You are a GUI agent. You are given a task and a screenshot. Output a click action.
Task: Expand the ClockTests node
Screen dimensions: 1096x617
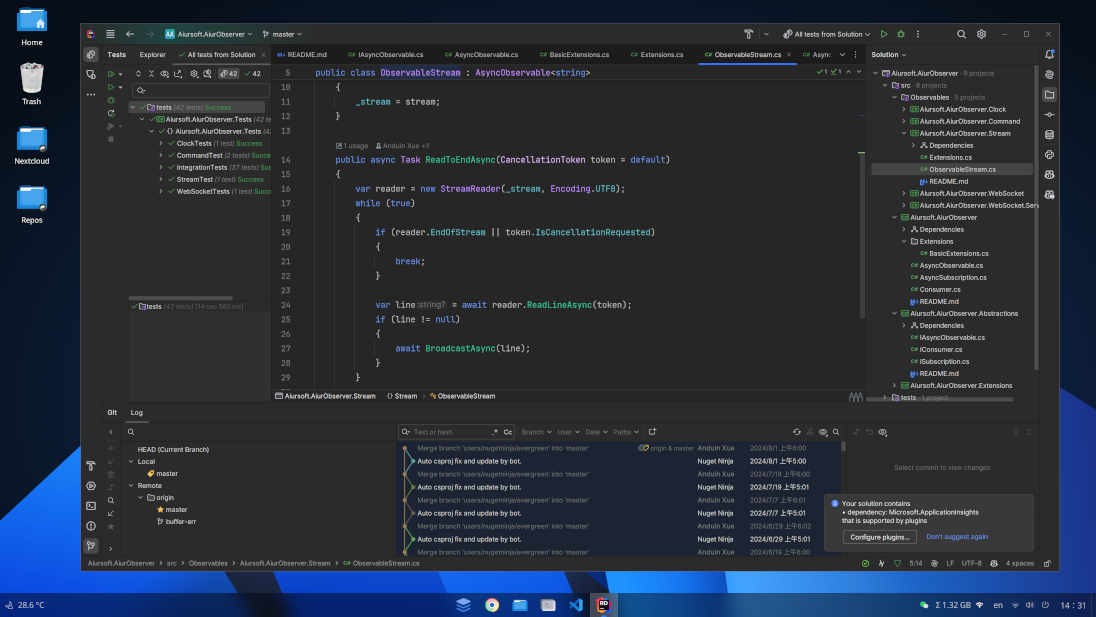point(161,143)
